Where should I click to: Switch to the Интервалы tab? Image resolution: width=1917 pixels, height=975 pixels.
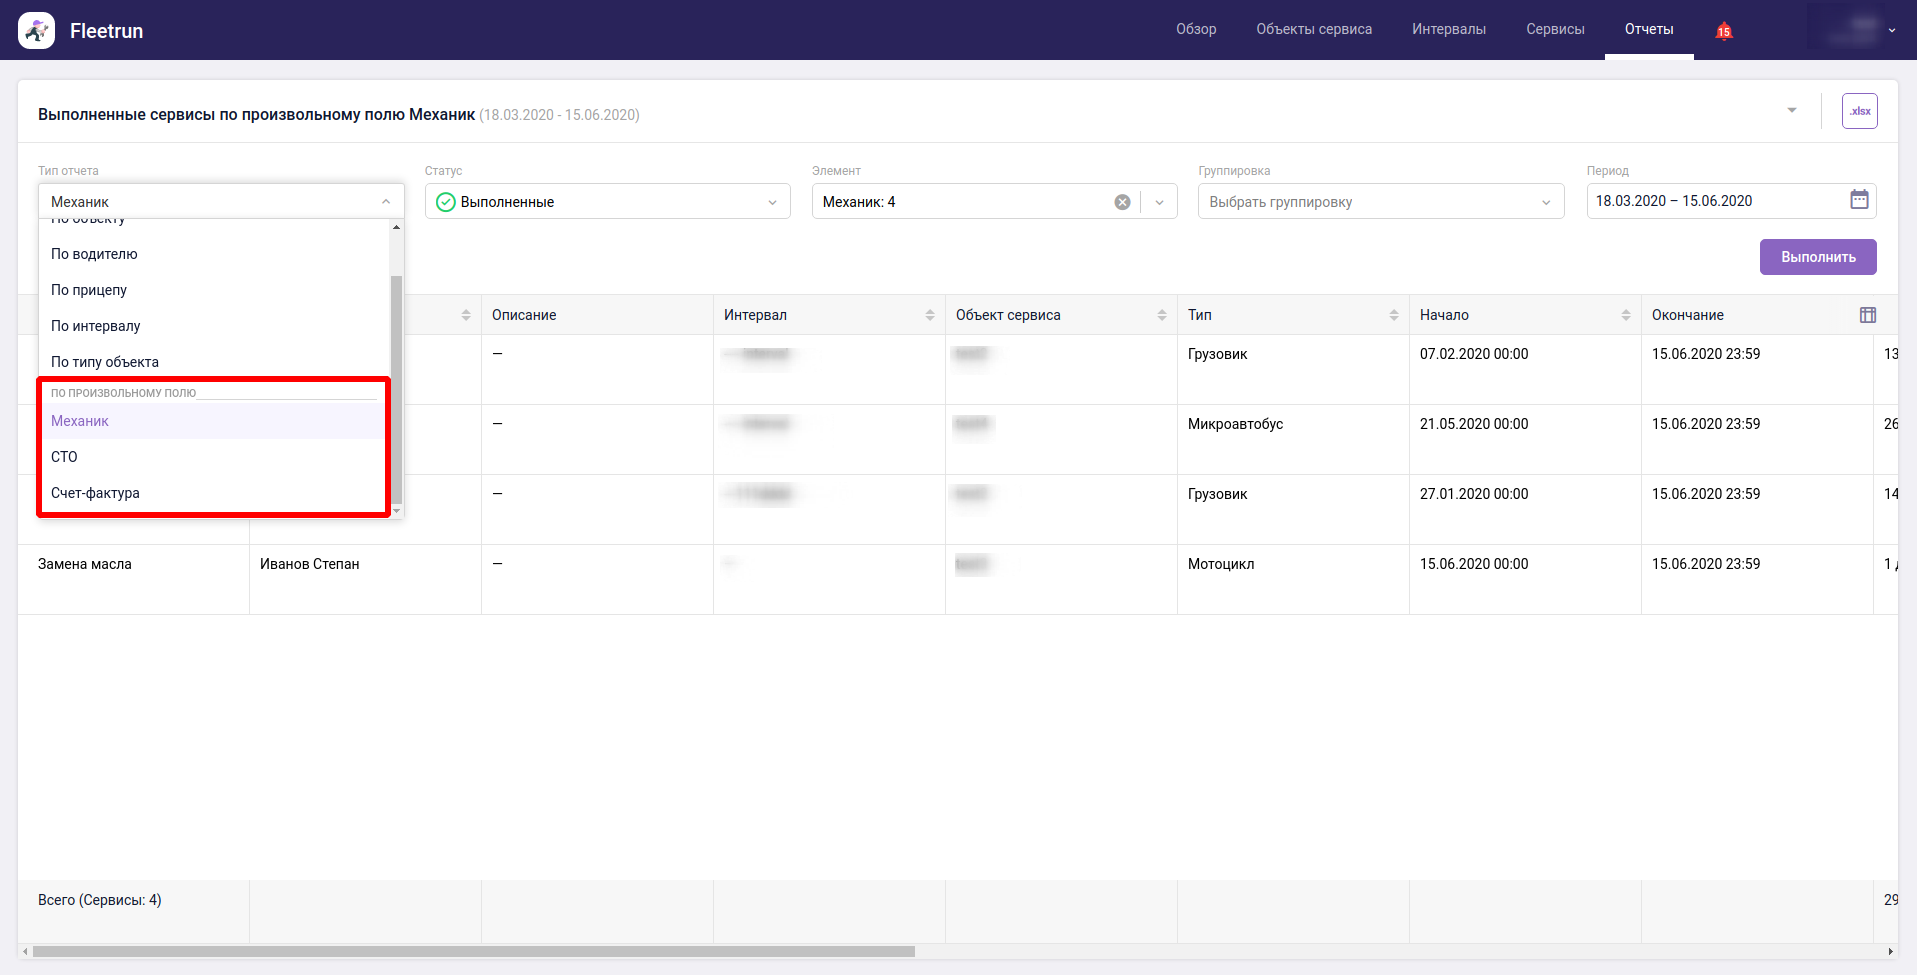1448,30
